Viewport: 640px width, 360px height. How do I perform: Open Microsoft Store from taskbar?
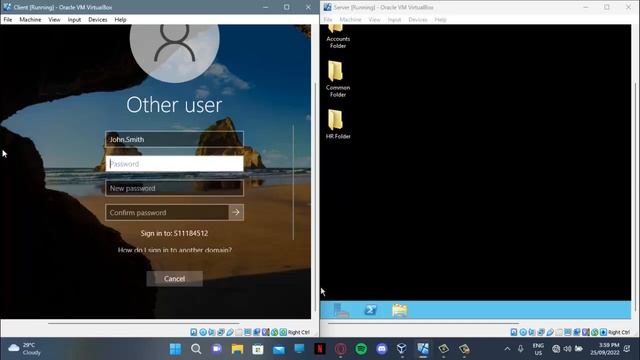click(258, 349)
